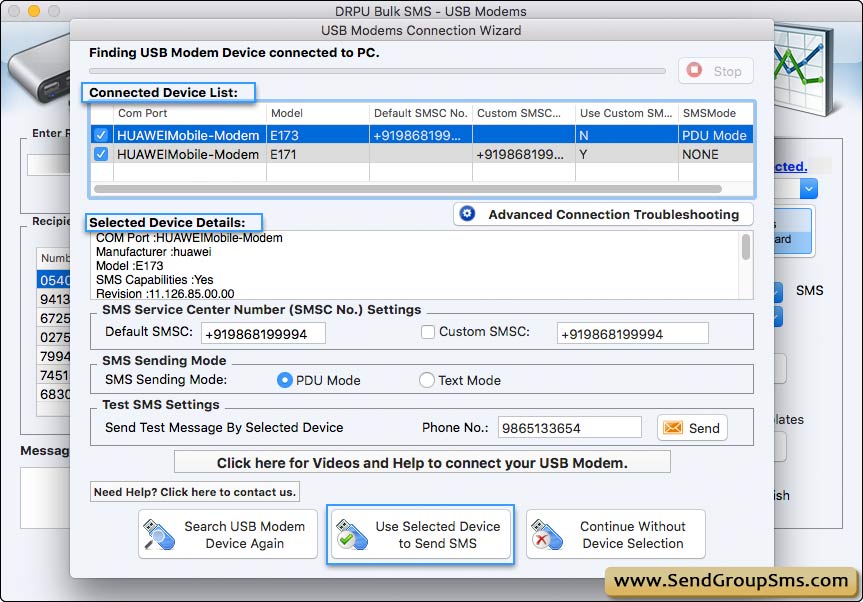Click the device list horizontal scrollbar
This screenshot has width=863, height=602.
(x=408, y=189)
